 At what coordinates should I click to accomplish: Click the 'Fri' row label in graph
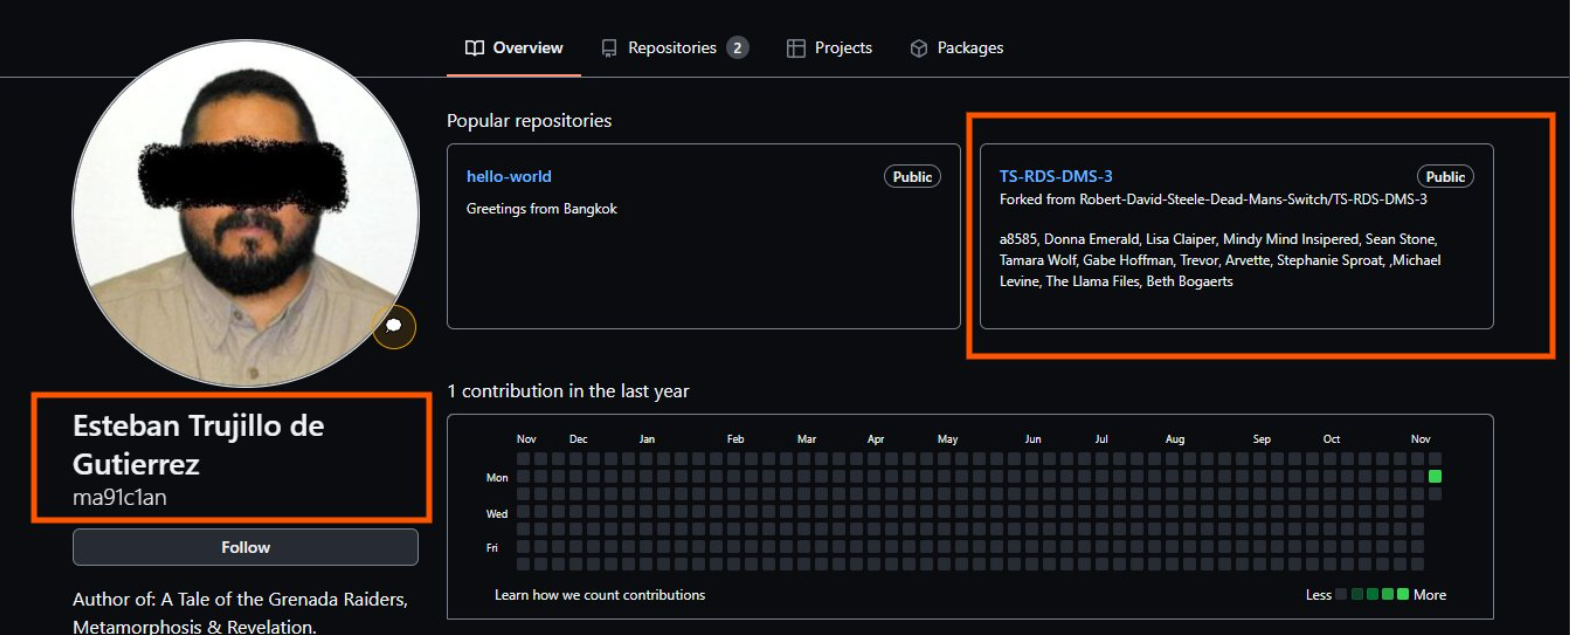point(492,548)
